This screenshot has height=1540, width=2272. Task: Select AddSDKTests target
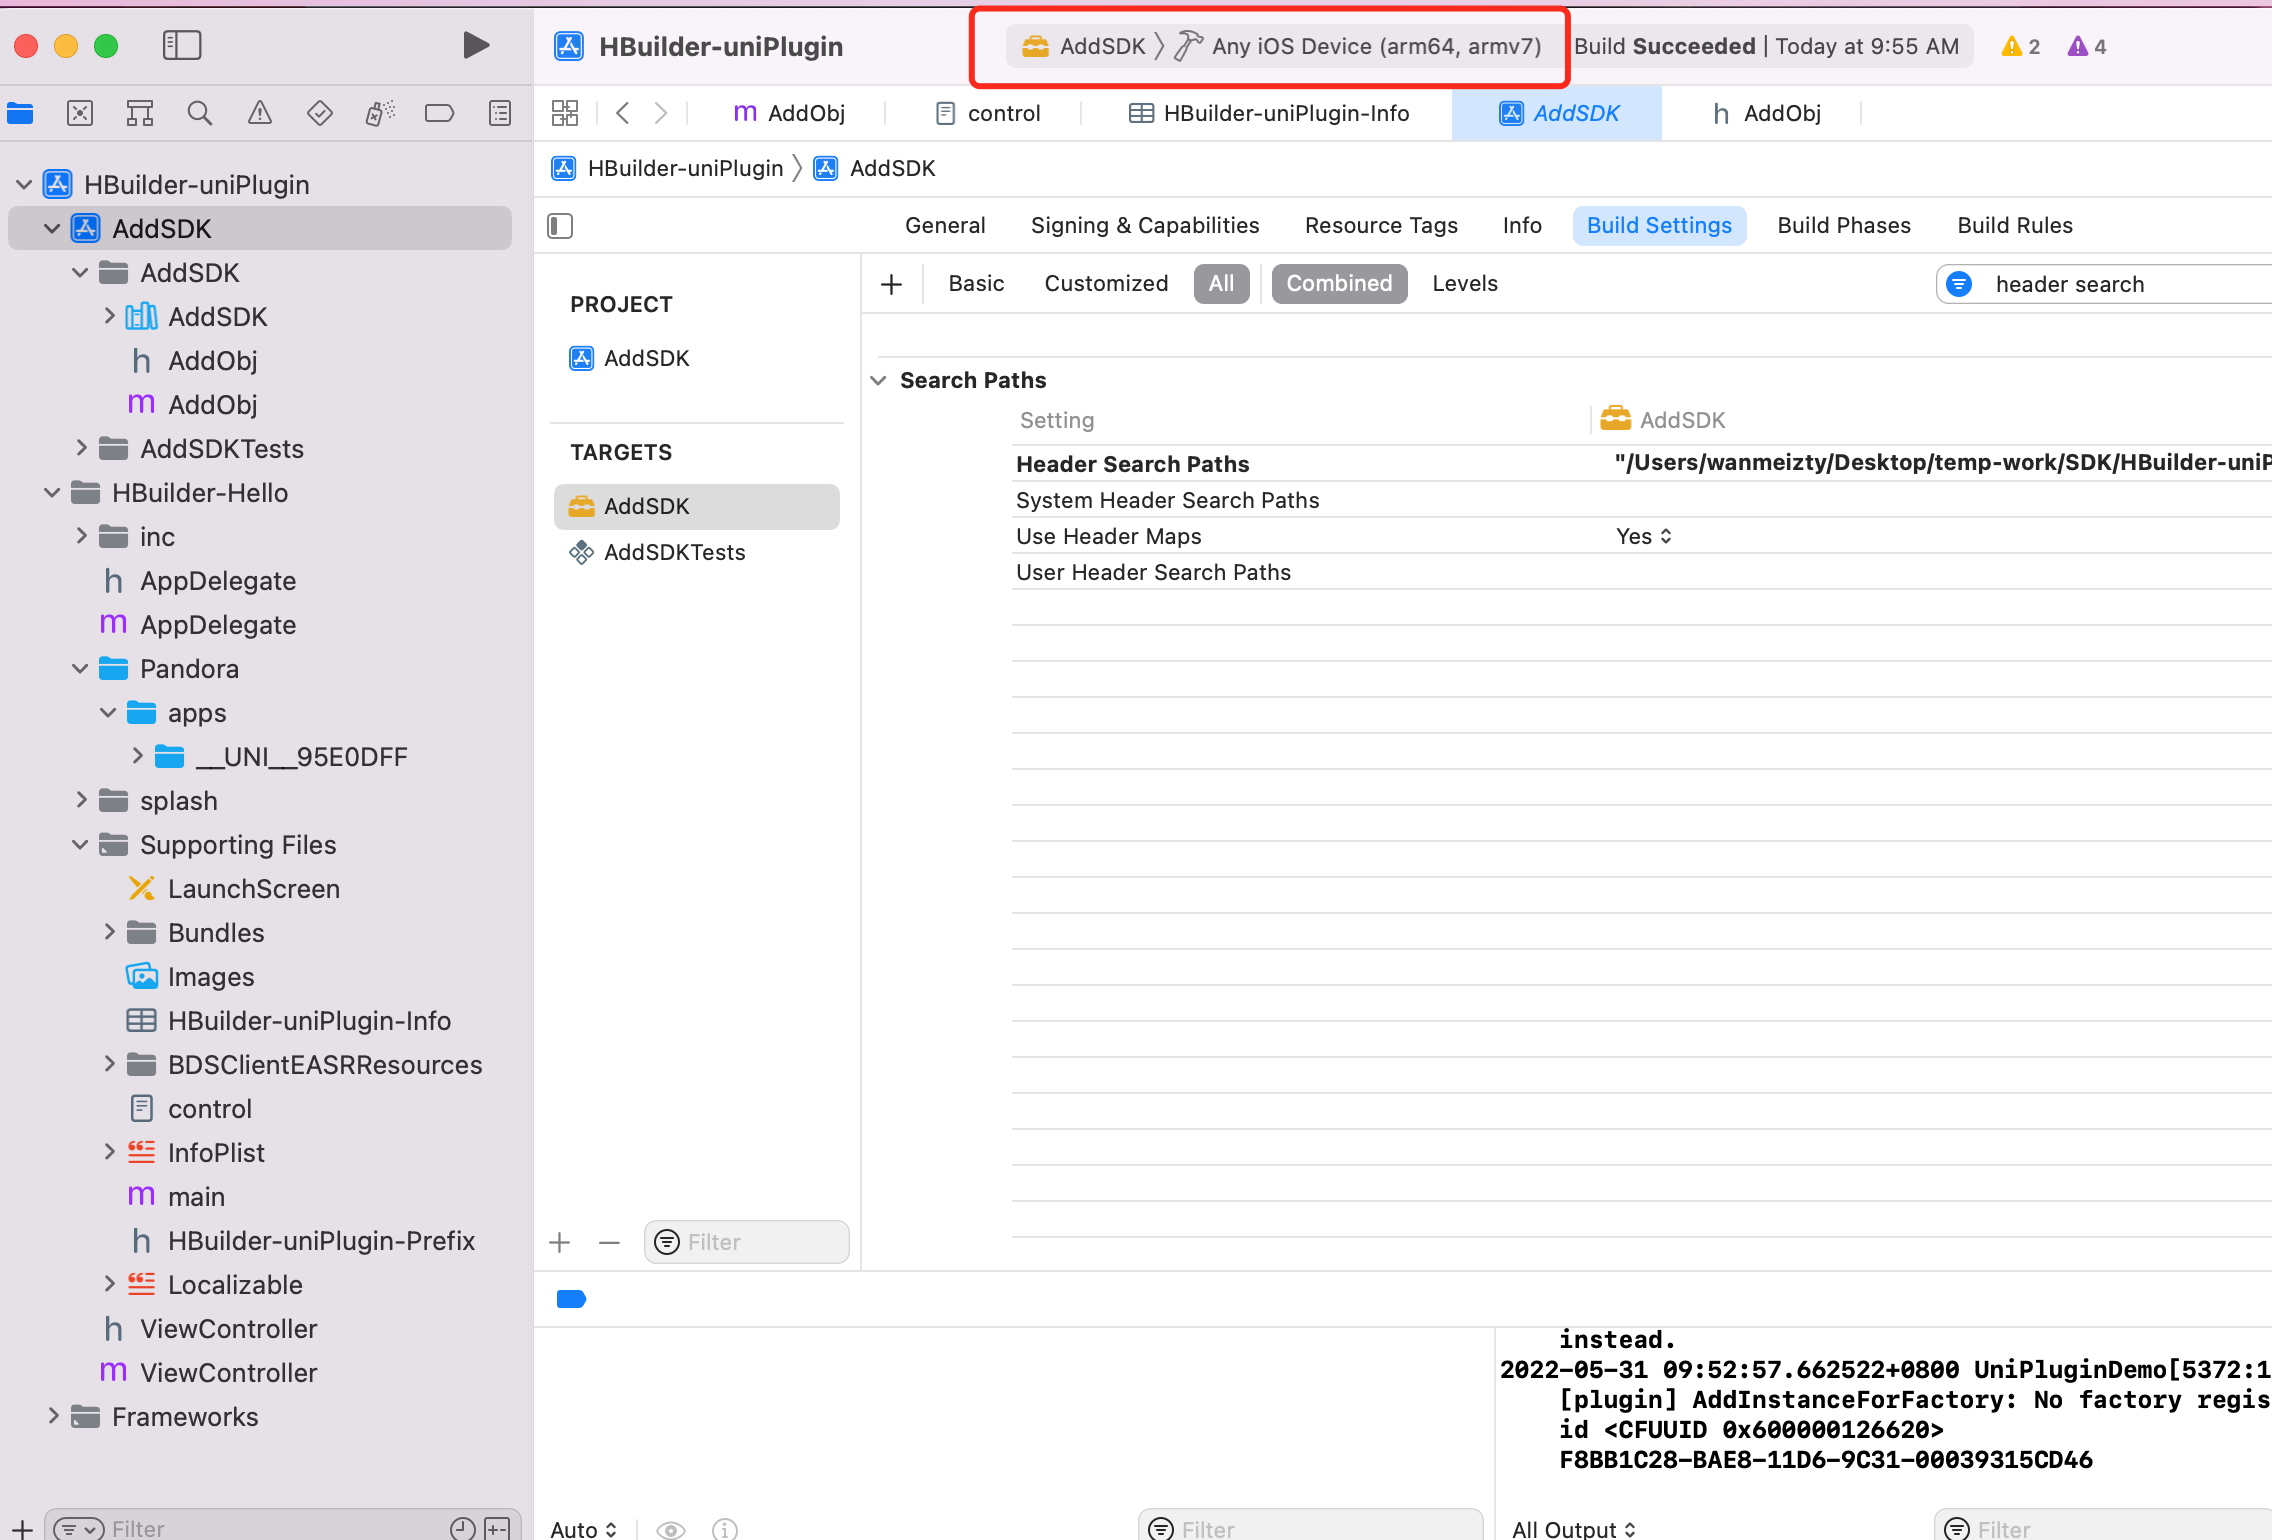click(x=657, y=553)
